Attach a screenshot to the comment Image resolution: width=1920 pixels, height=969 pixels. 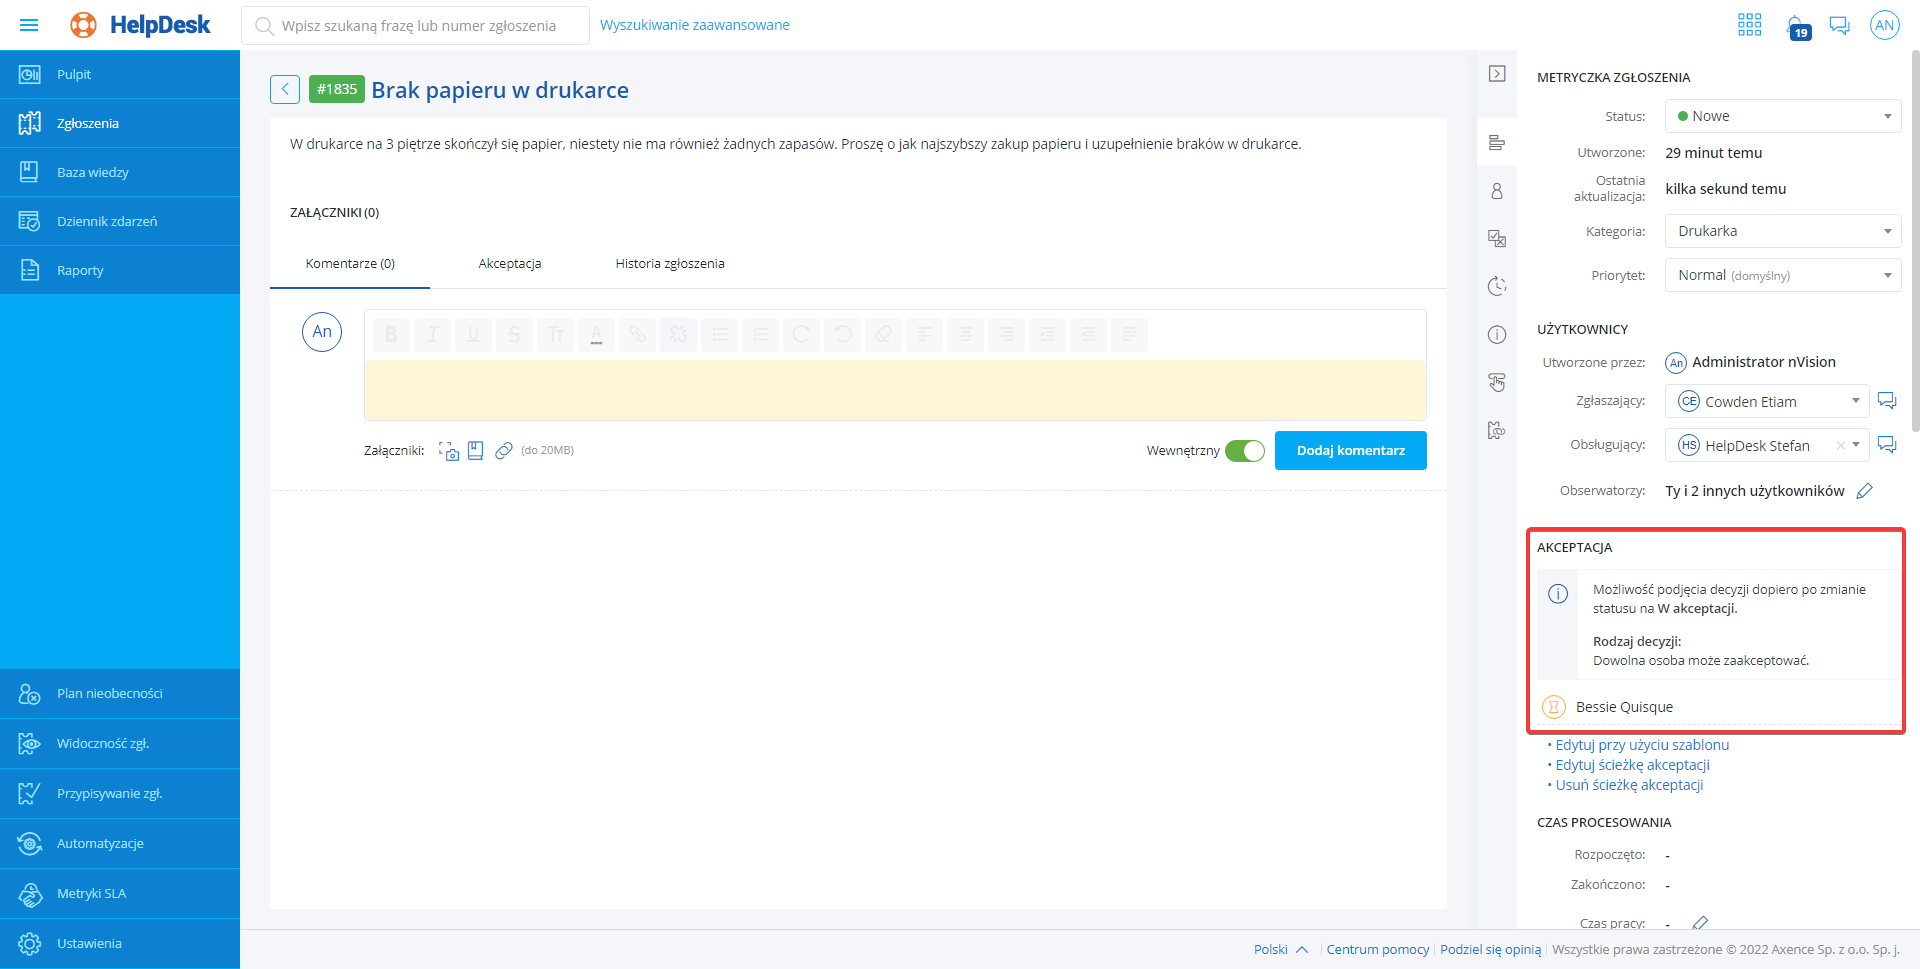coord(449,451)
